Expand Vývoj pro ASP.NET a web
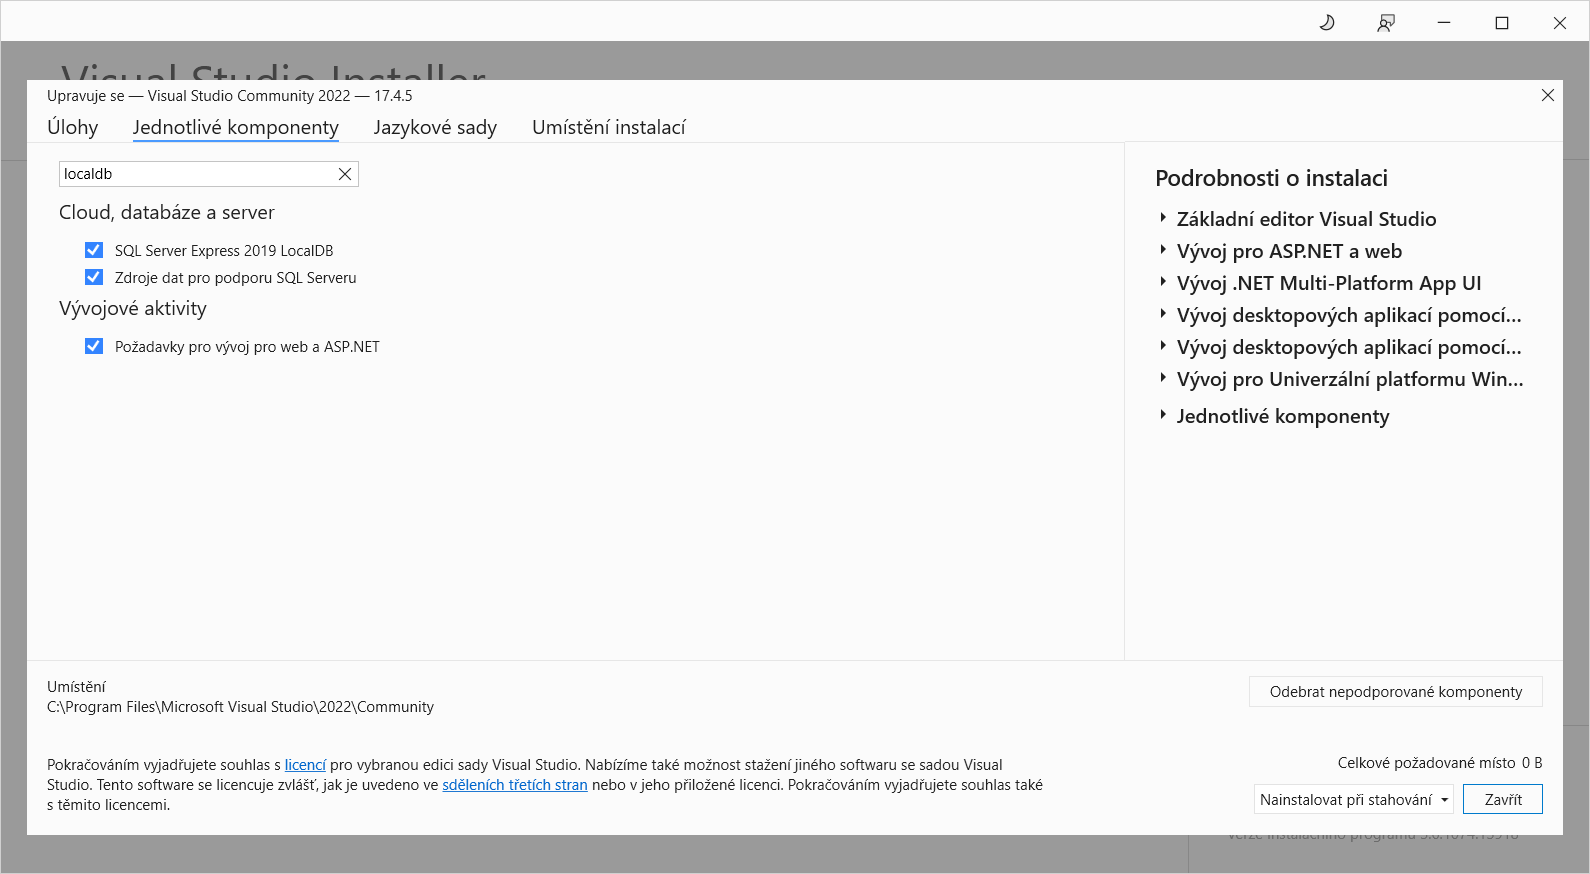 tap(1163, 250)
